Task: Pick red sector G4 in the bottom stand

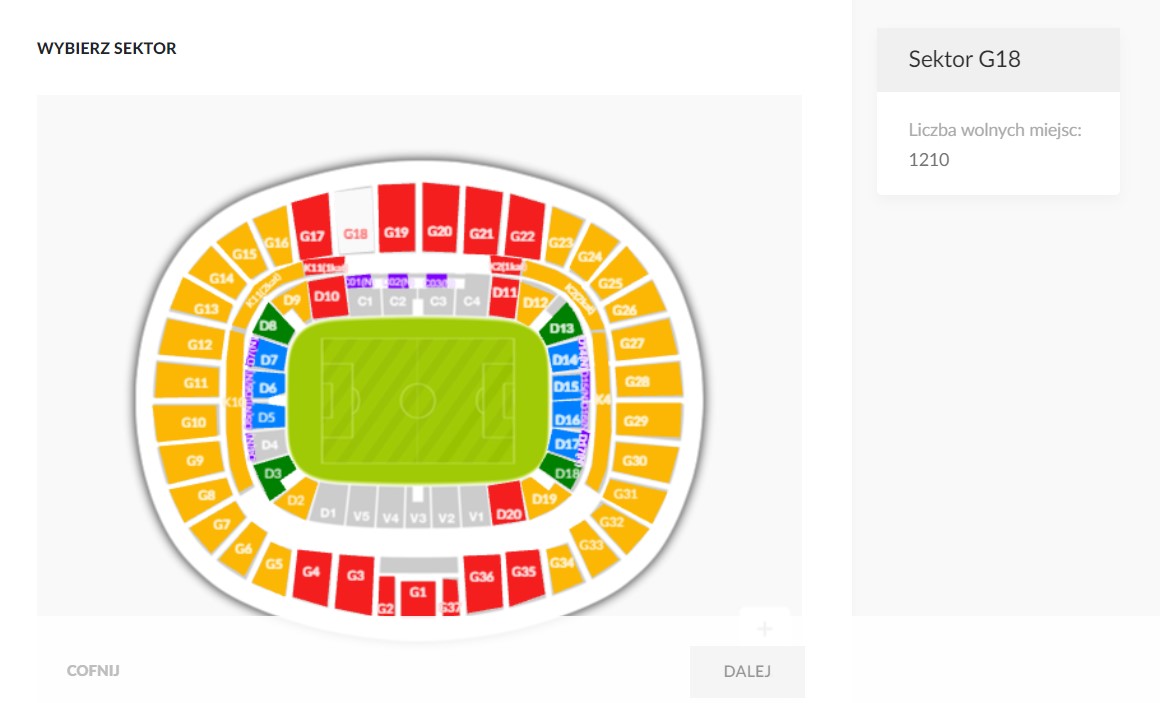Action: [x=312, y=576]
